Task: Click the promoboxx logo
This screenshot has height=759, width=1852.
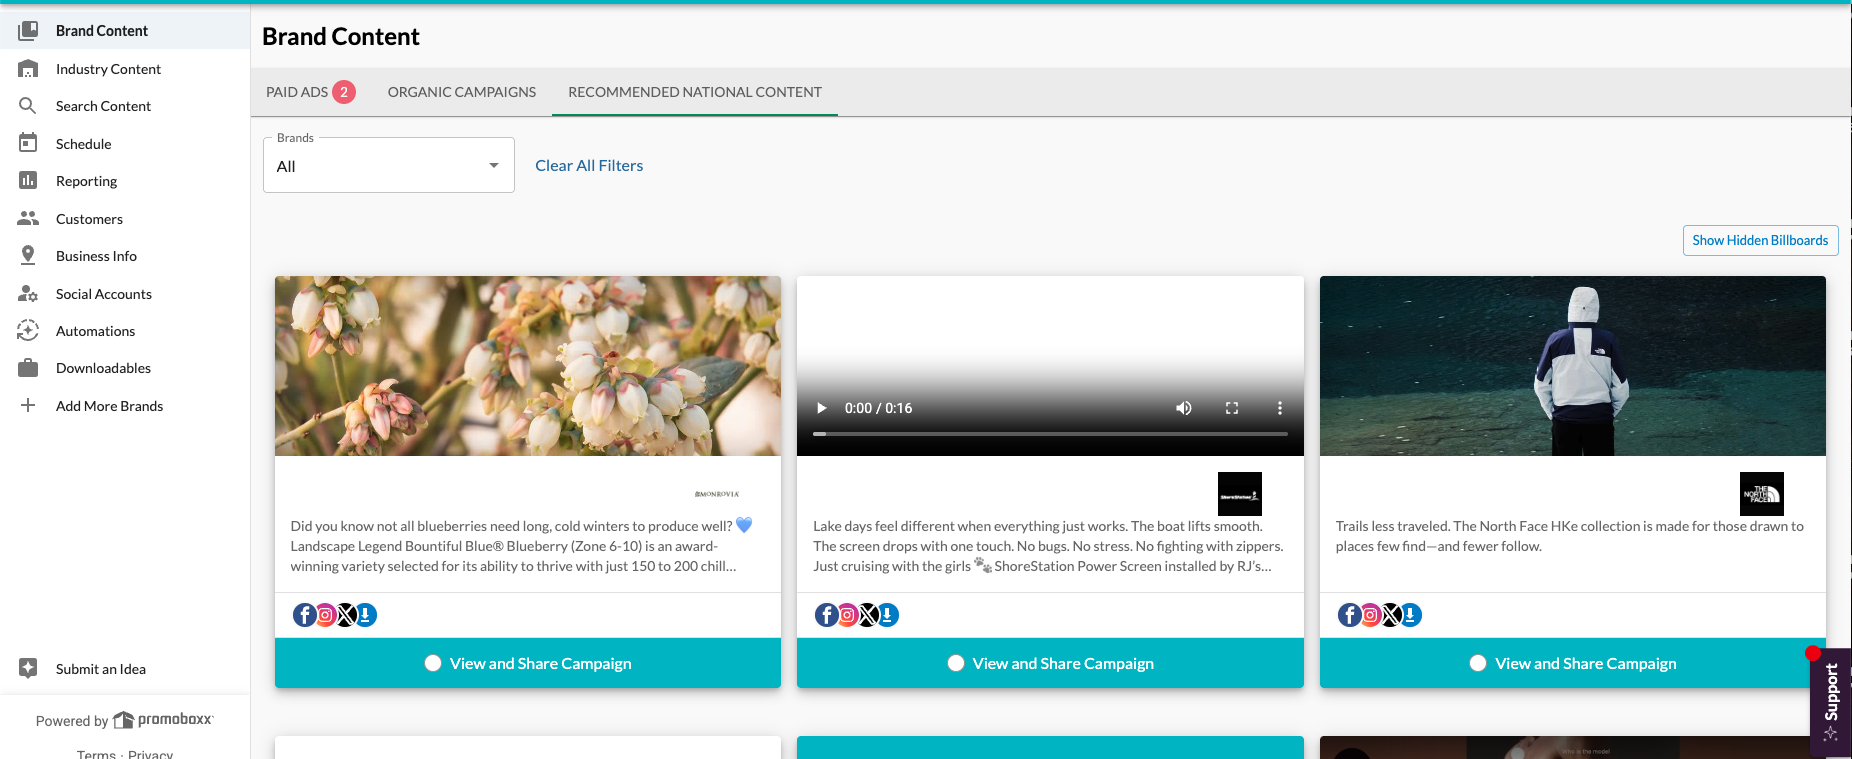Action: coord(163,720)
